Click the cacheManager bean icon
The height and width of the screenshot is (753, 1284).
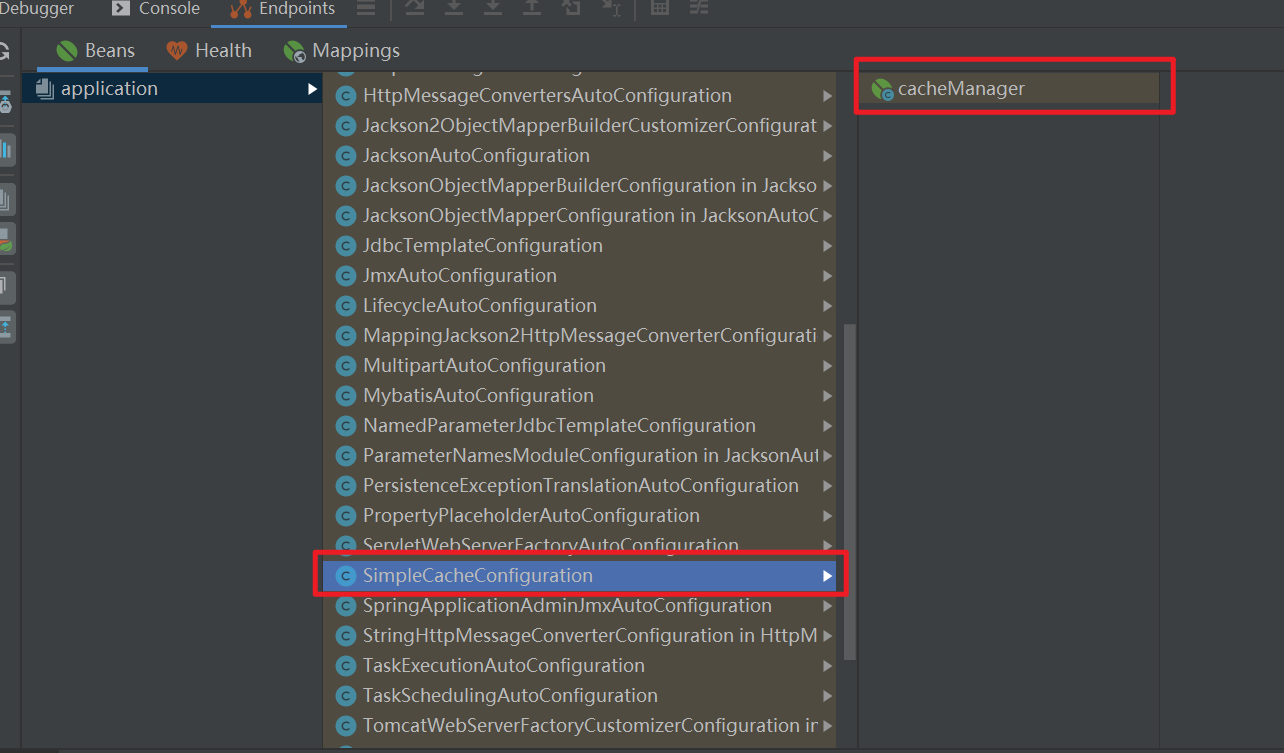(x=882, y=89)
